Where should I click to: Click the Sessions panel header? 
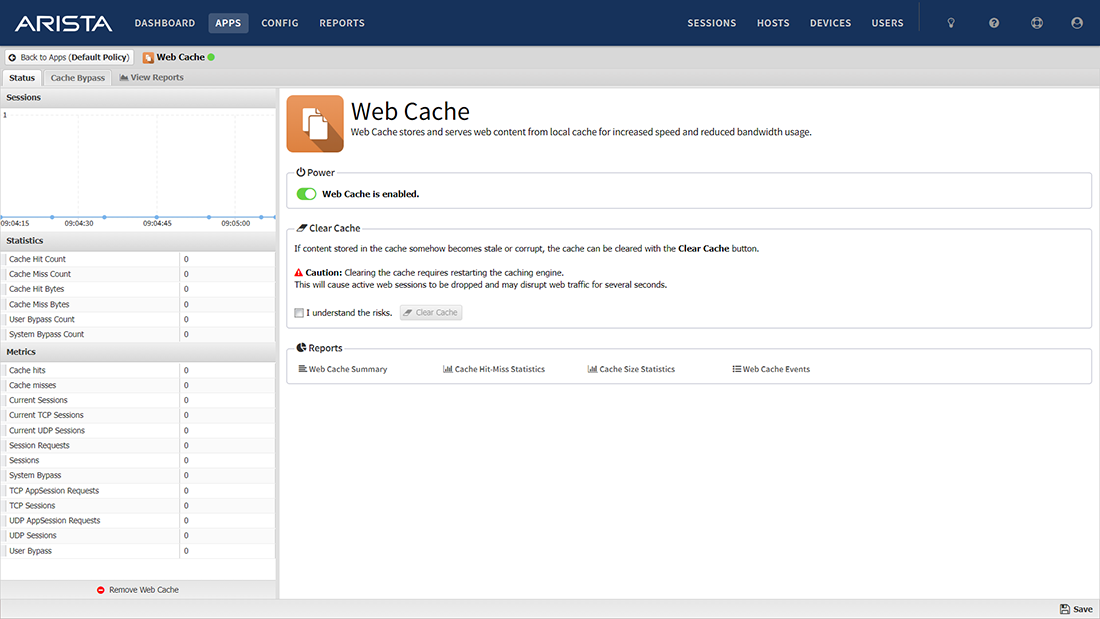coord(138,98)
